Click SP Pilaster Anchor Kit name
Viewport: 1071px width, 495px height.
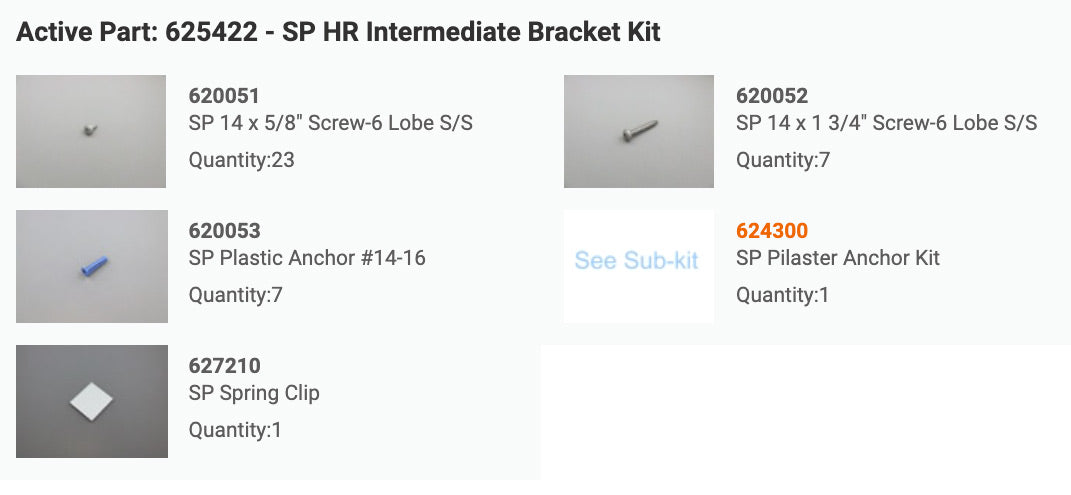pyautogui.click(x=838, y=258)
